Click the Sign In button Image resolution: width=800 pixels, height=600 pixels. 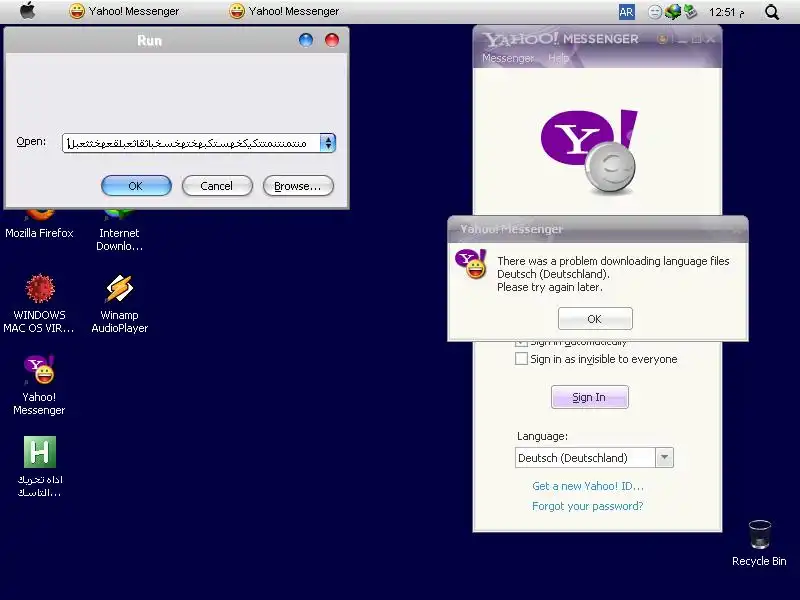tap(589, 397)
